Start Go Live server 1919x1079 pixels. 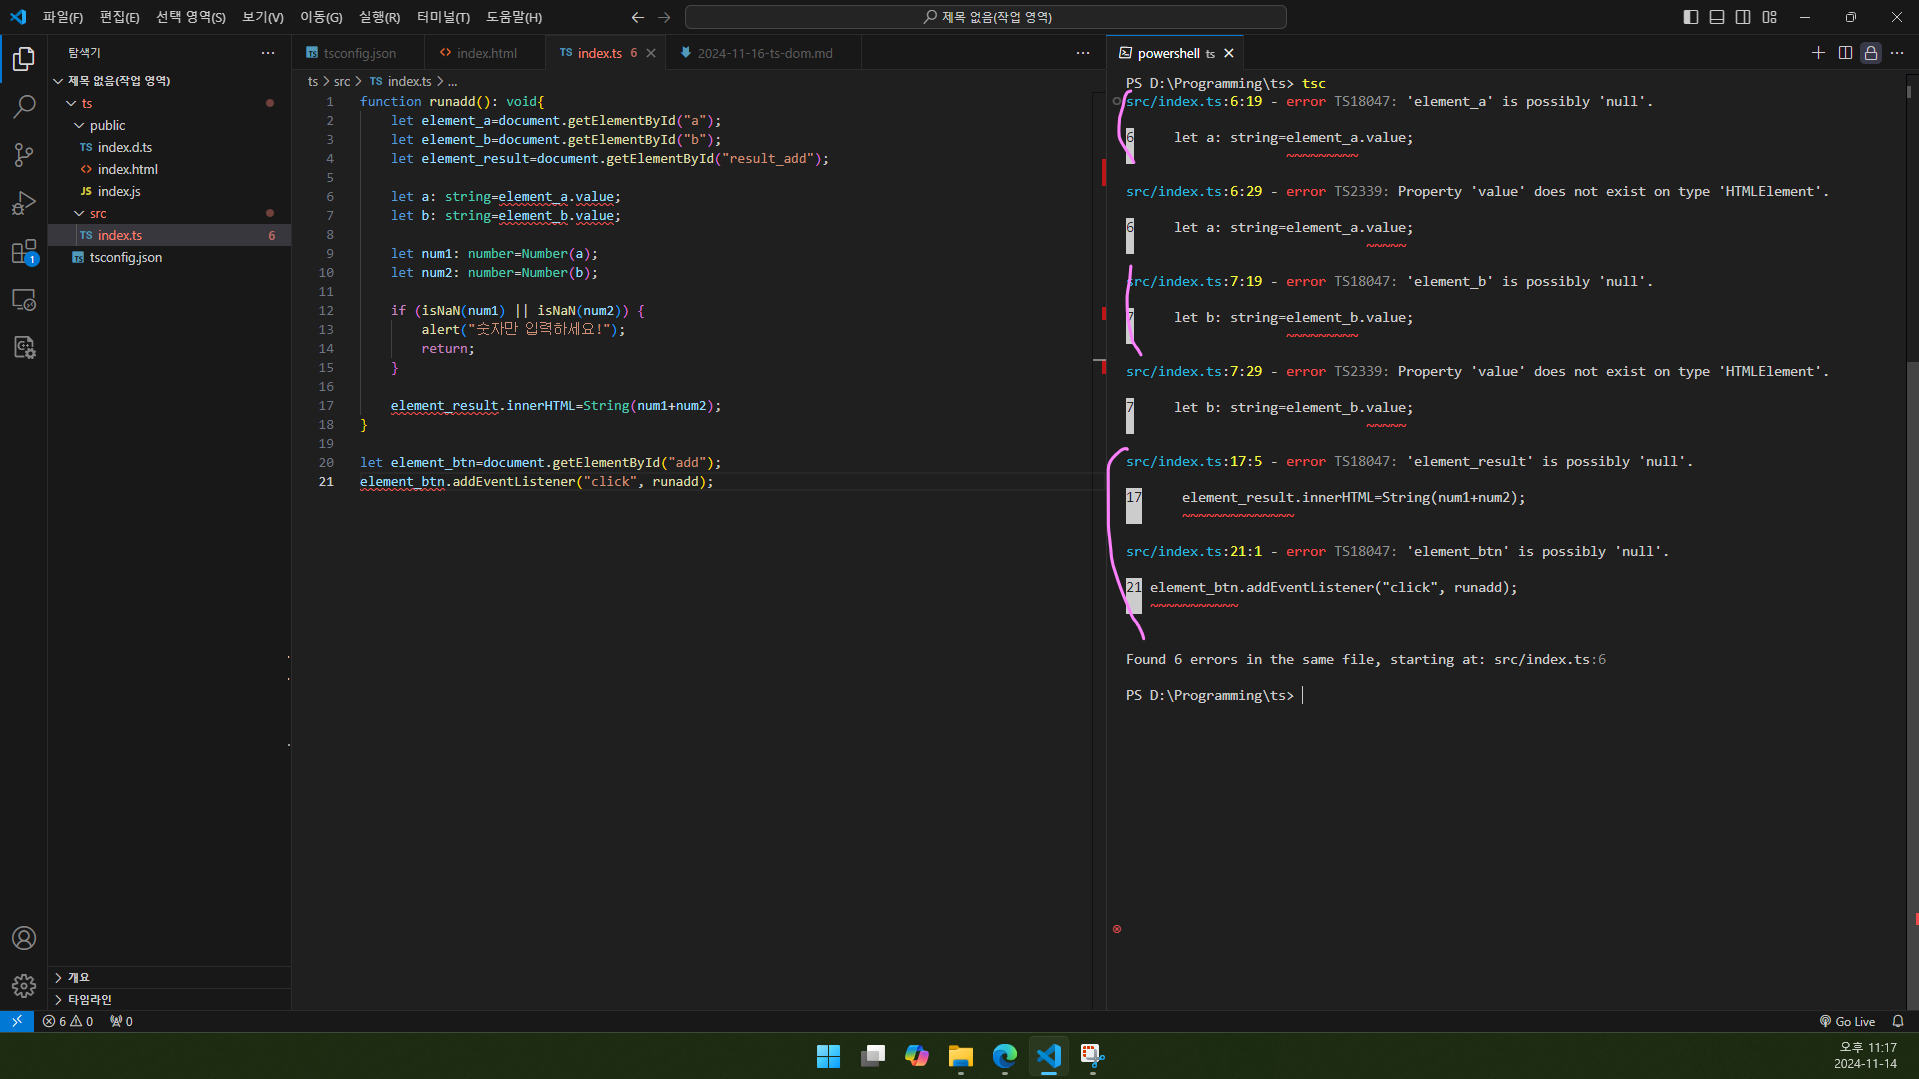click(1847, 1021)
